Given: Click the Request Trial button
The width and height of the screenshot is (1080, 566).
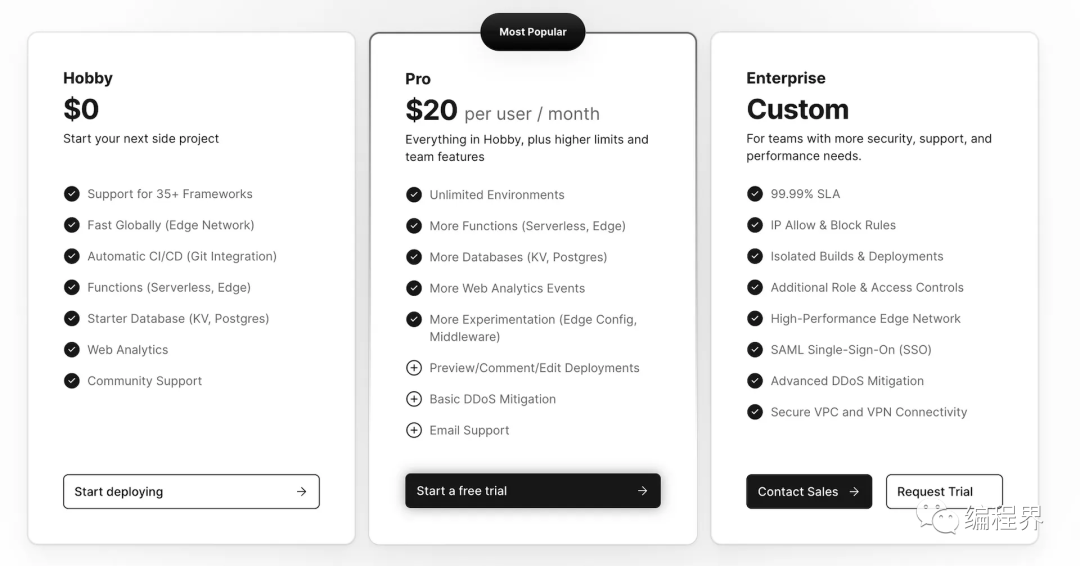Looking at the screenshot, I should click(x=944, y=492).
